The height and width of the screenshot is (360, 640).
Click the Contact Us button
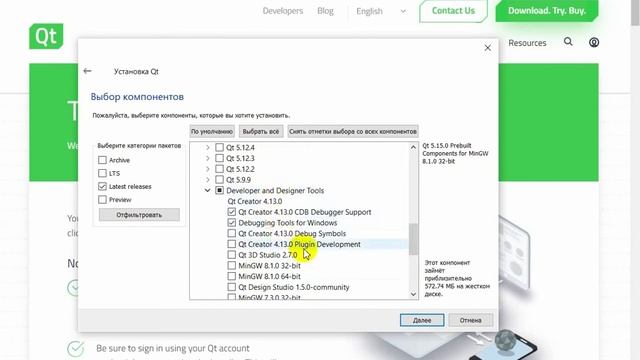coord(453,11)
